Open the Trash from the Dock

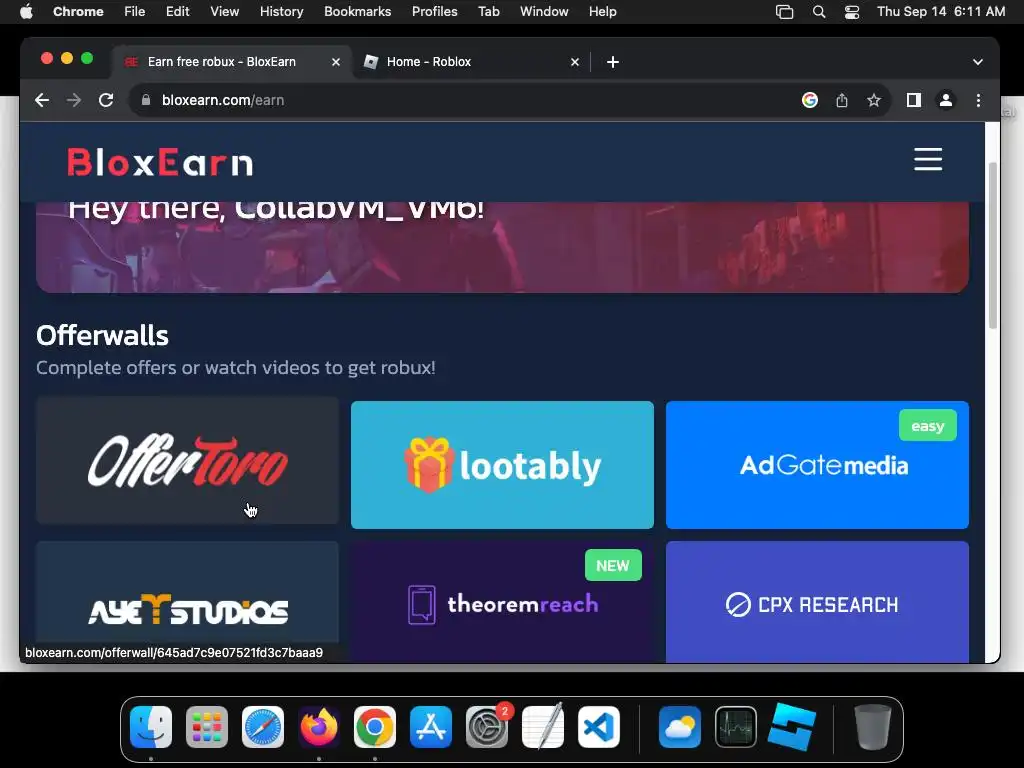pyautogui.click(x=873, y=726)
